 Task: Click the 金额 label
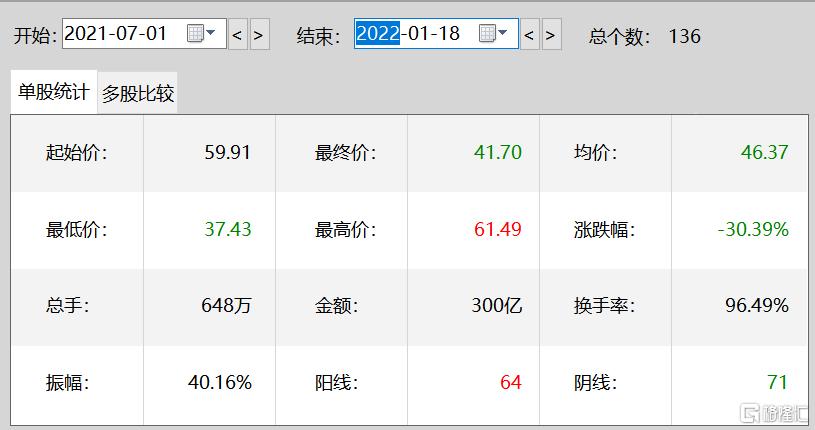click(x=337, y=306)
